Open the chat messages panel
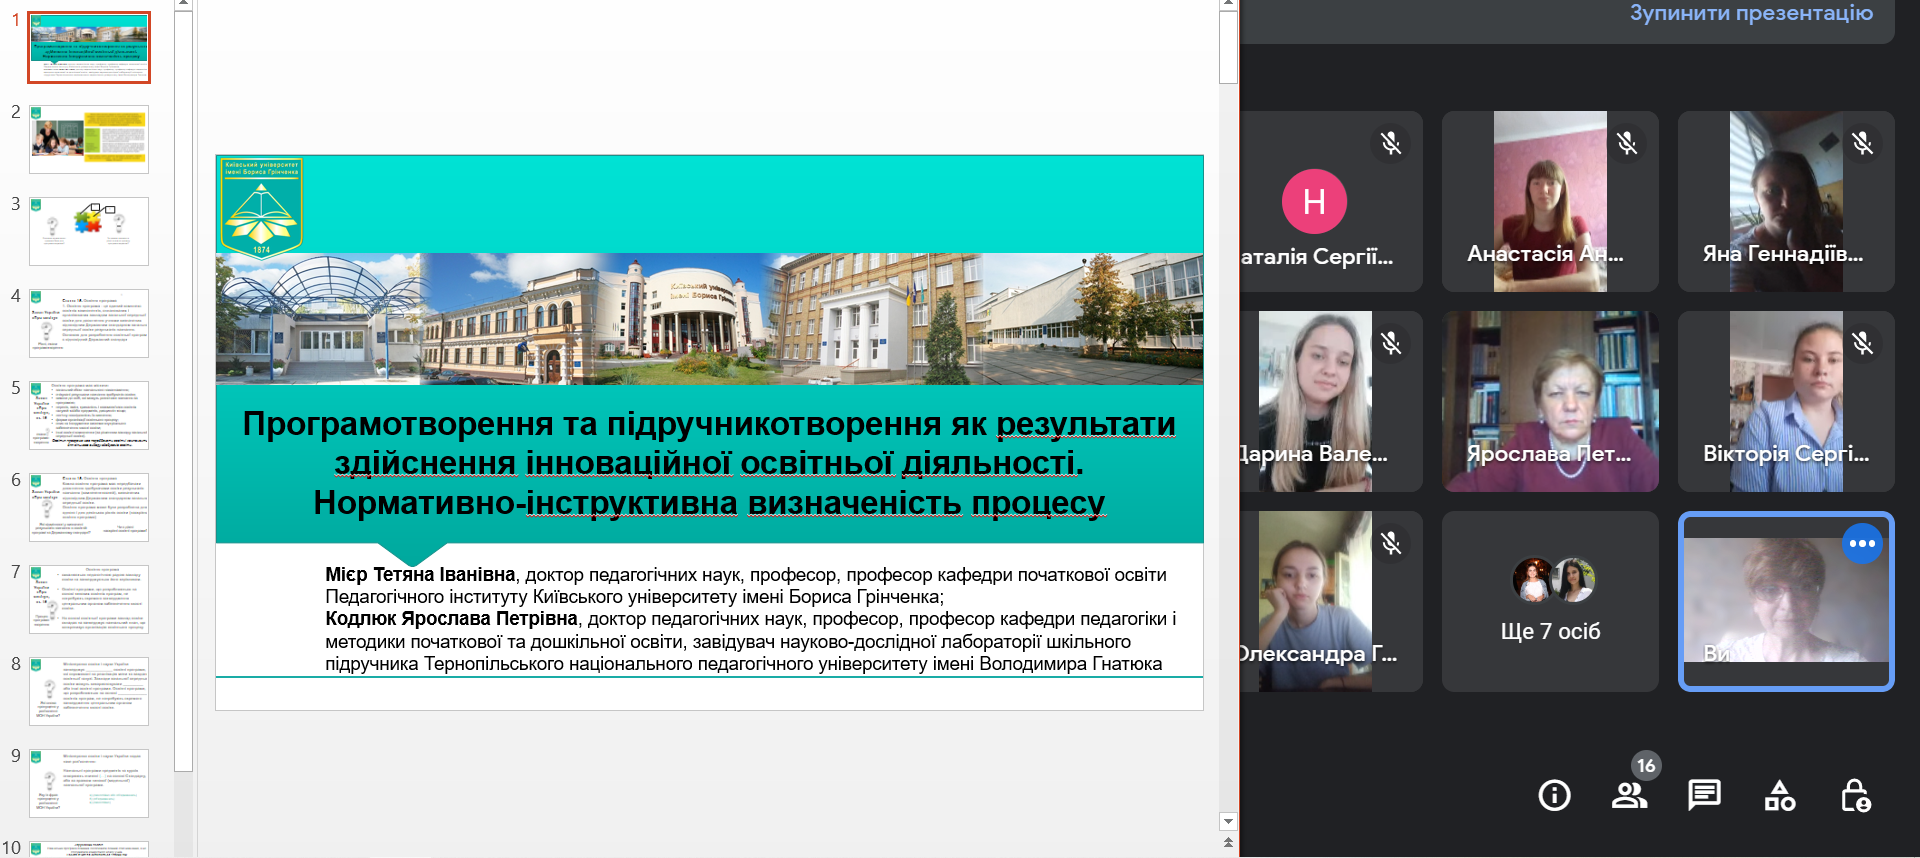This screenshot has height=858, width=1920. [1704, 795]
